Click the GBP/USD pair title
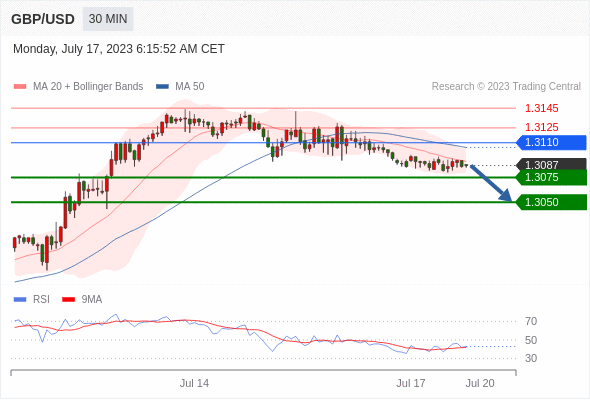Image resolution: width=590 pixels, height=400 pixels. [x=43, y=19]
